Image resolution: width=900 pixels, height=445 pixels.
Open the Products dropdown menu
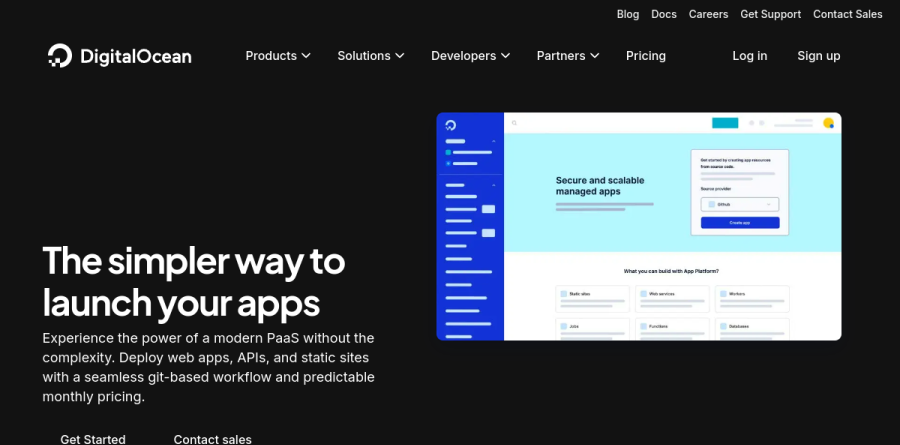click(278, 56)
